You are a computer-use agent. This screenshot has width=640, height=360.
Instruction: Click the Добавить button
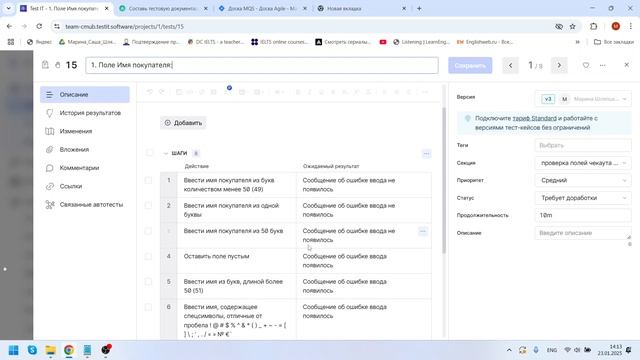pos(183,123)
